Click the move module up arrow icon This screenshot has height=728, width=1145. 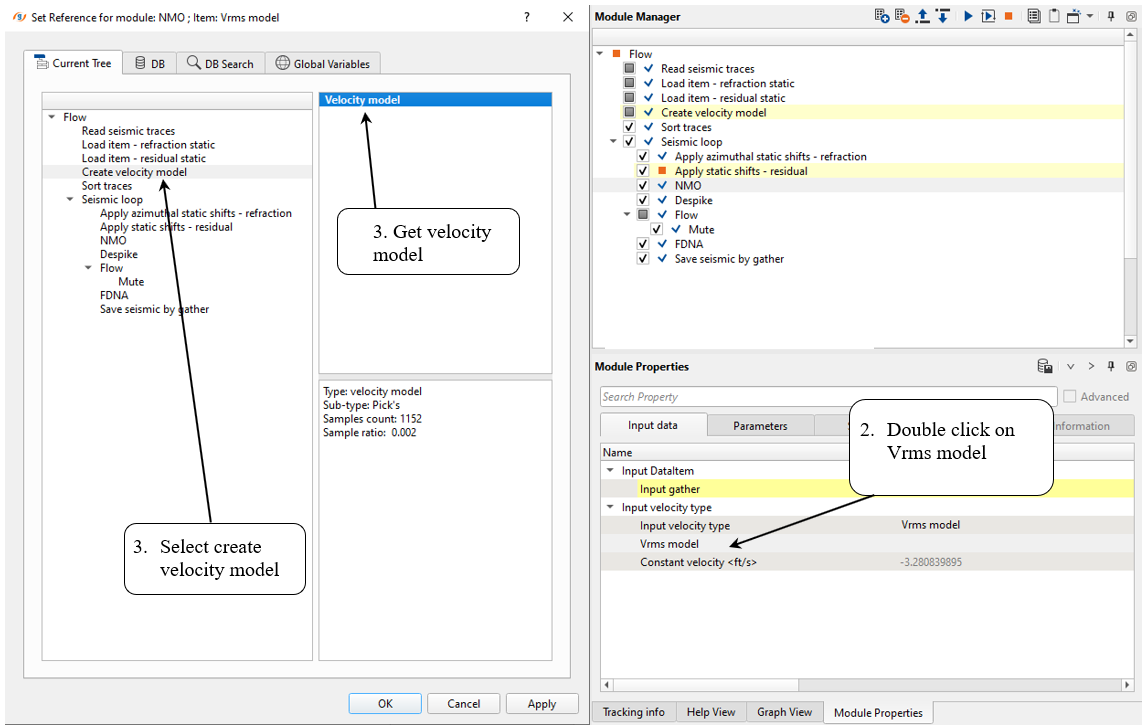(923, 16)
